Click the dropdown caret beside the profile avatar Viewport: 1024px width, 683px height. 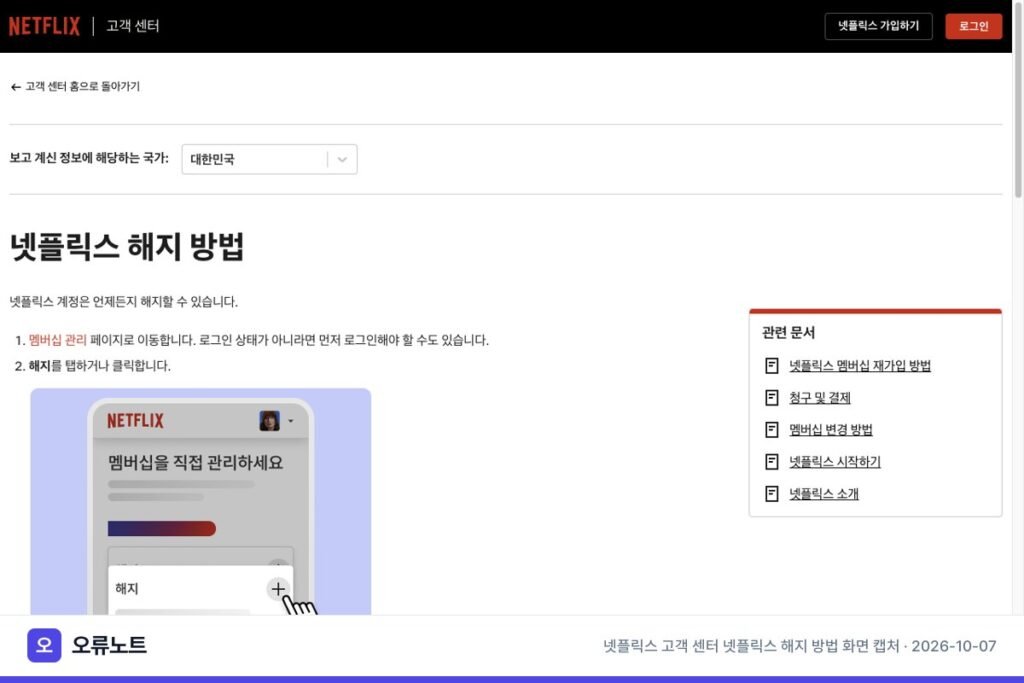pos(291,421)
